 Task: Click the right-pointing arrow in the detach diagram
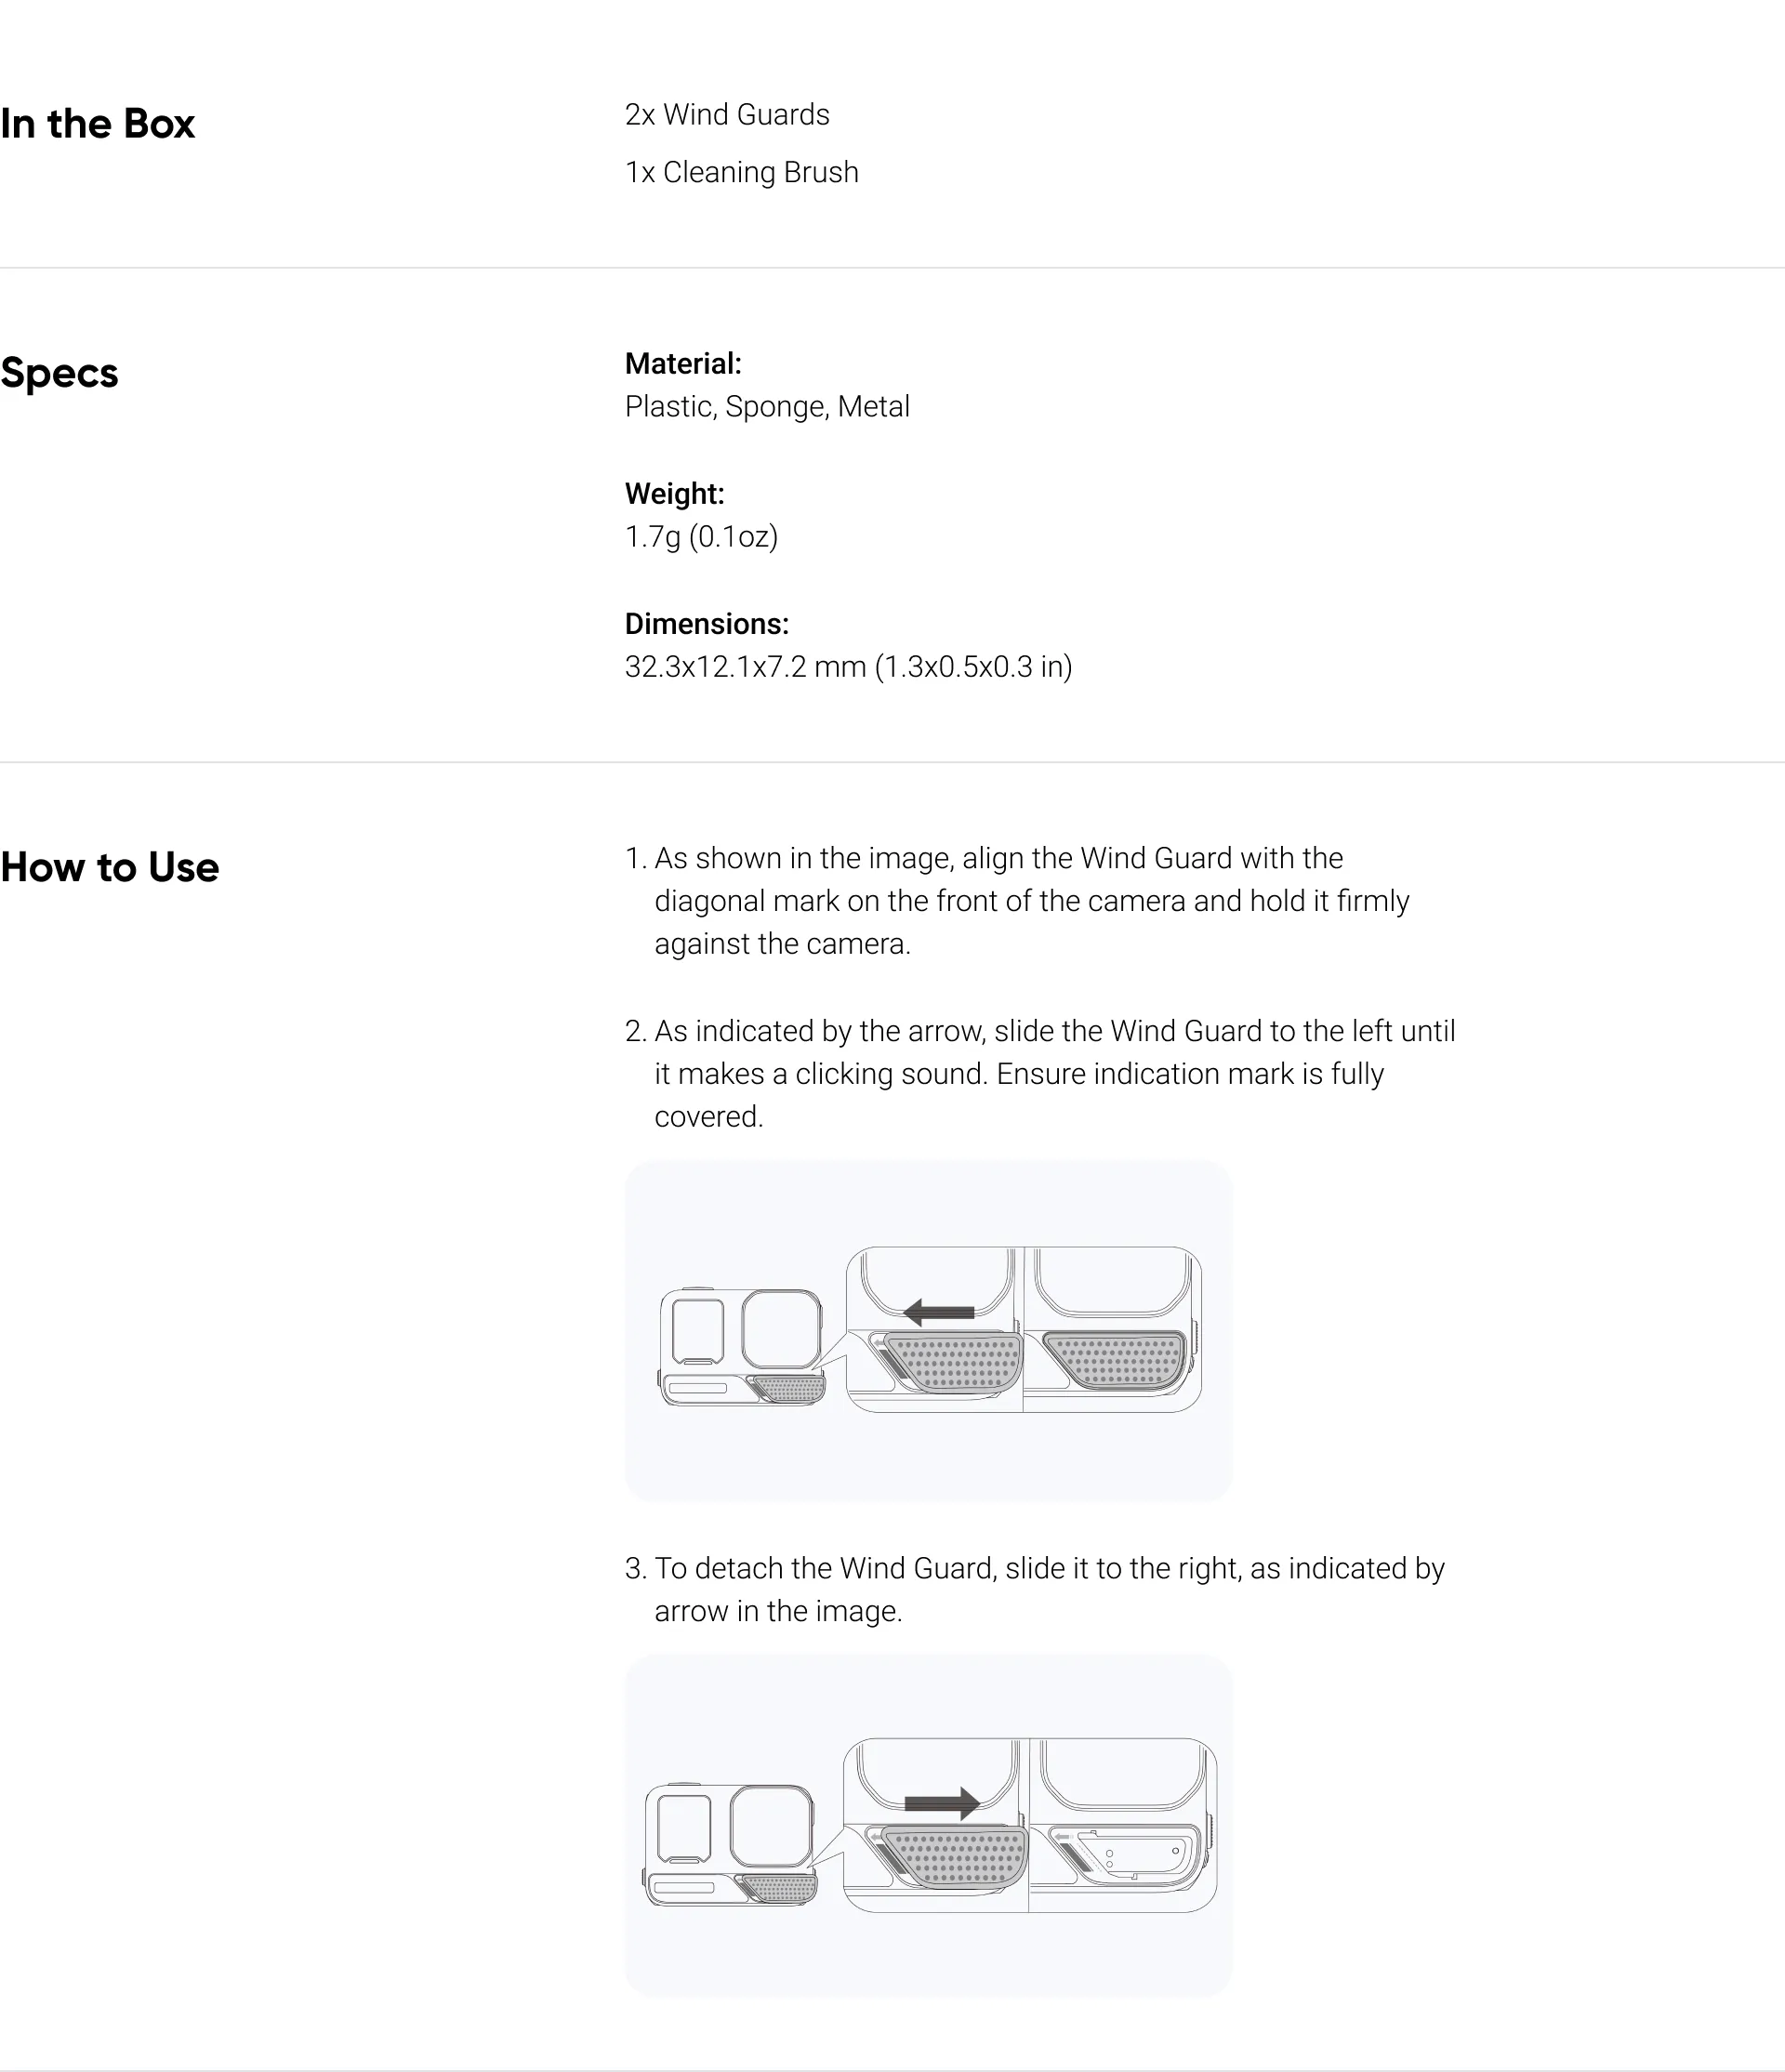[942, 1803]
